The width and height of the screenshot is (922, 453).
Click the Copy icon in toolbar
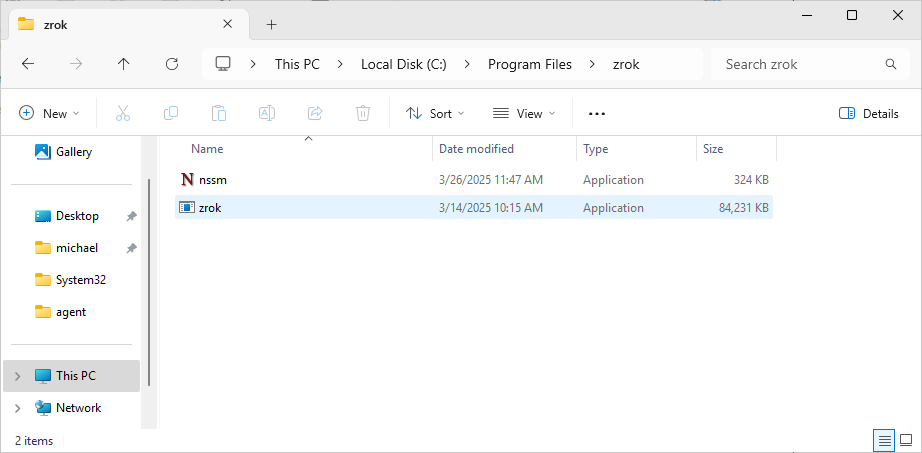pyautogui.click(x=171, y=113)
